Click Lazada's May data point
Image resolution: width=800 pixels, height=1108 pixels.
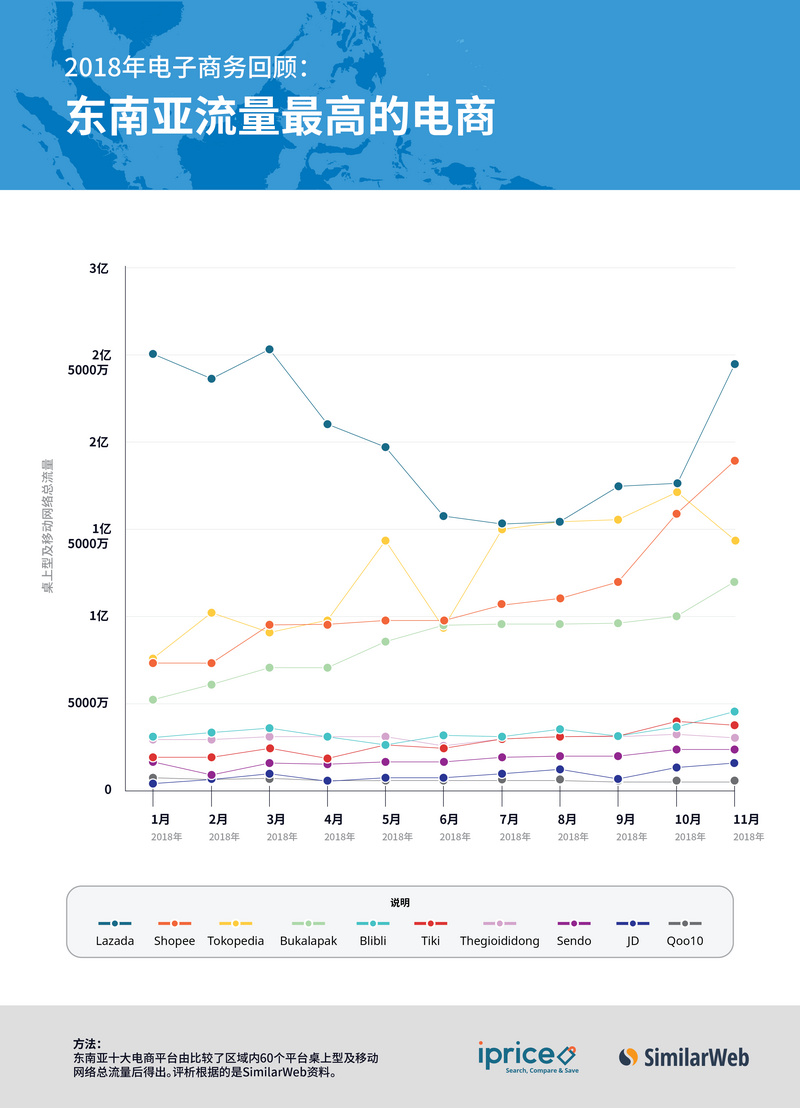tap(385, 447)
